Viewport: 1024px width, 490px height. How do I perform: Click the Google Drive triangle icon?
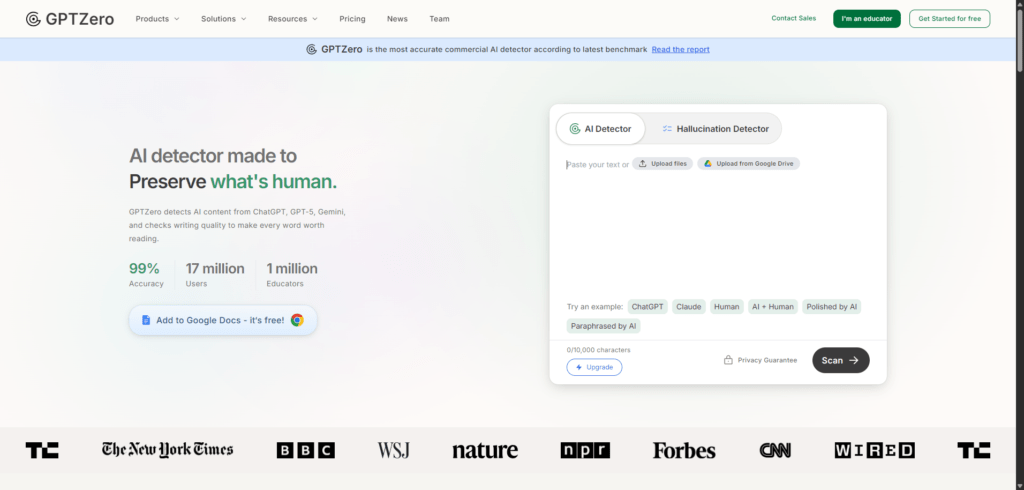coord(708,164)
